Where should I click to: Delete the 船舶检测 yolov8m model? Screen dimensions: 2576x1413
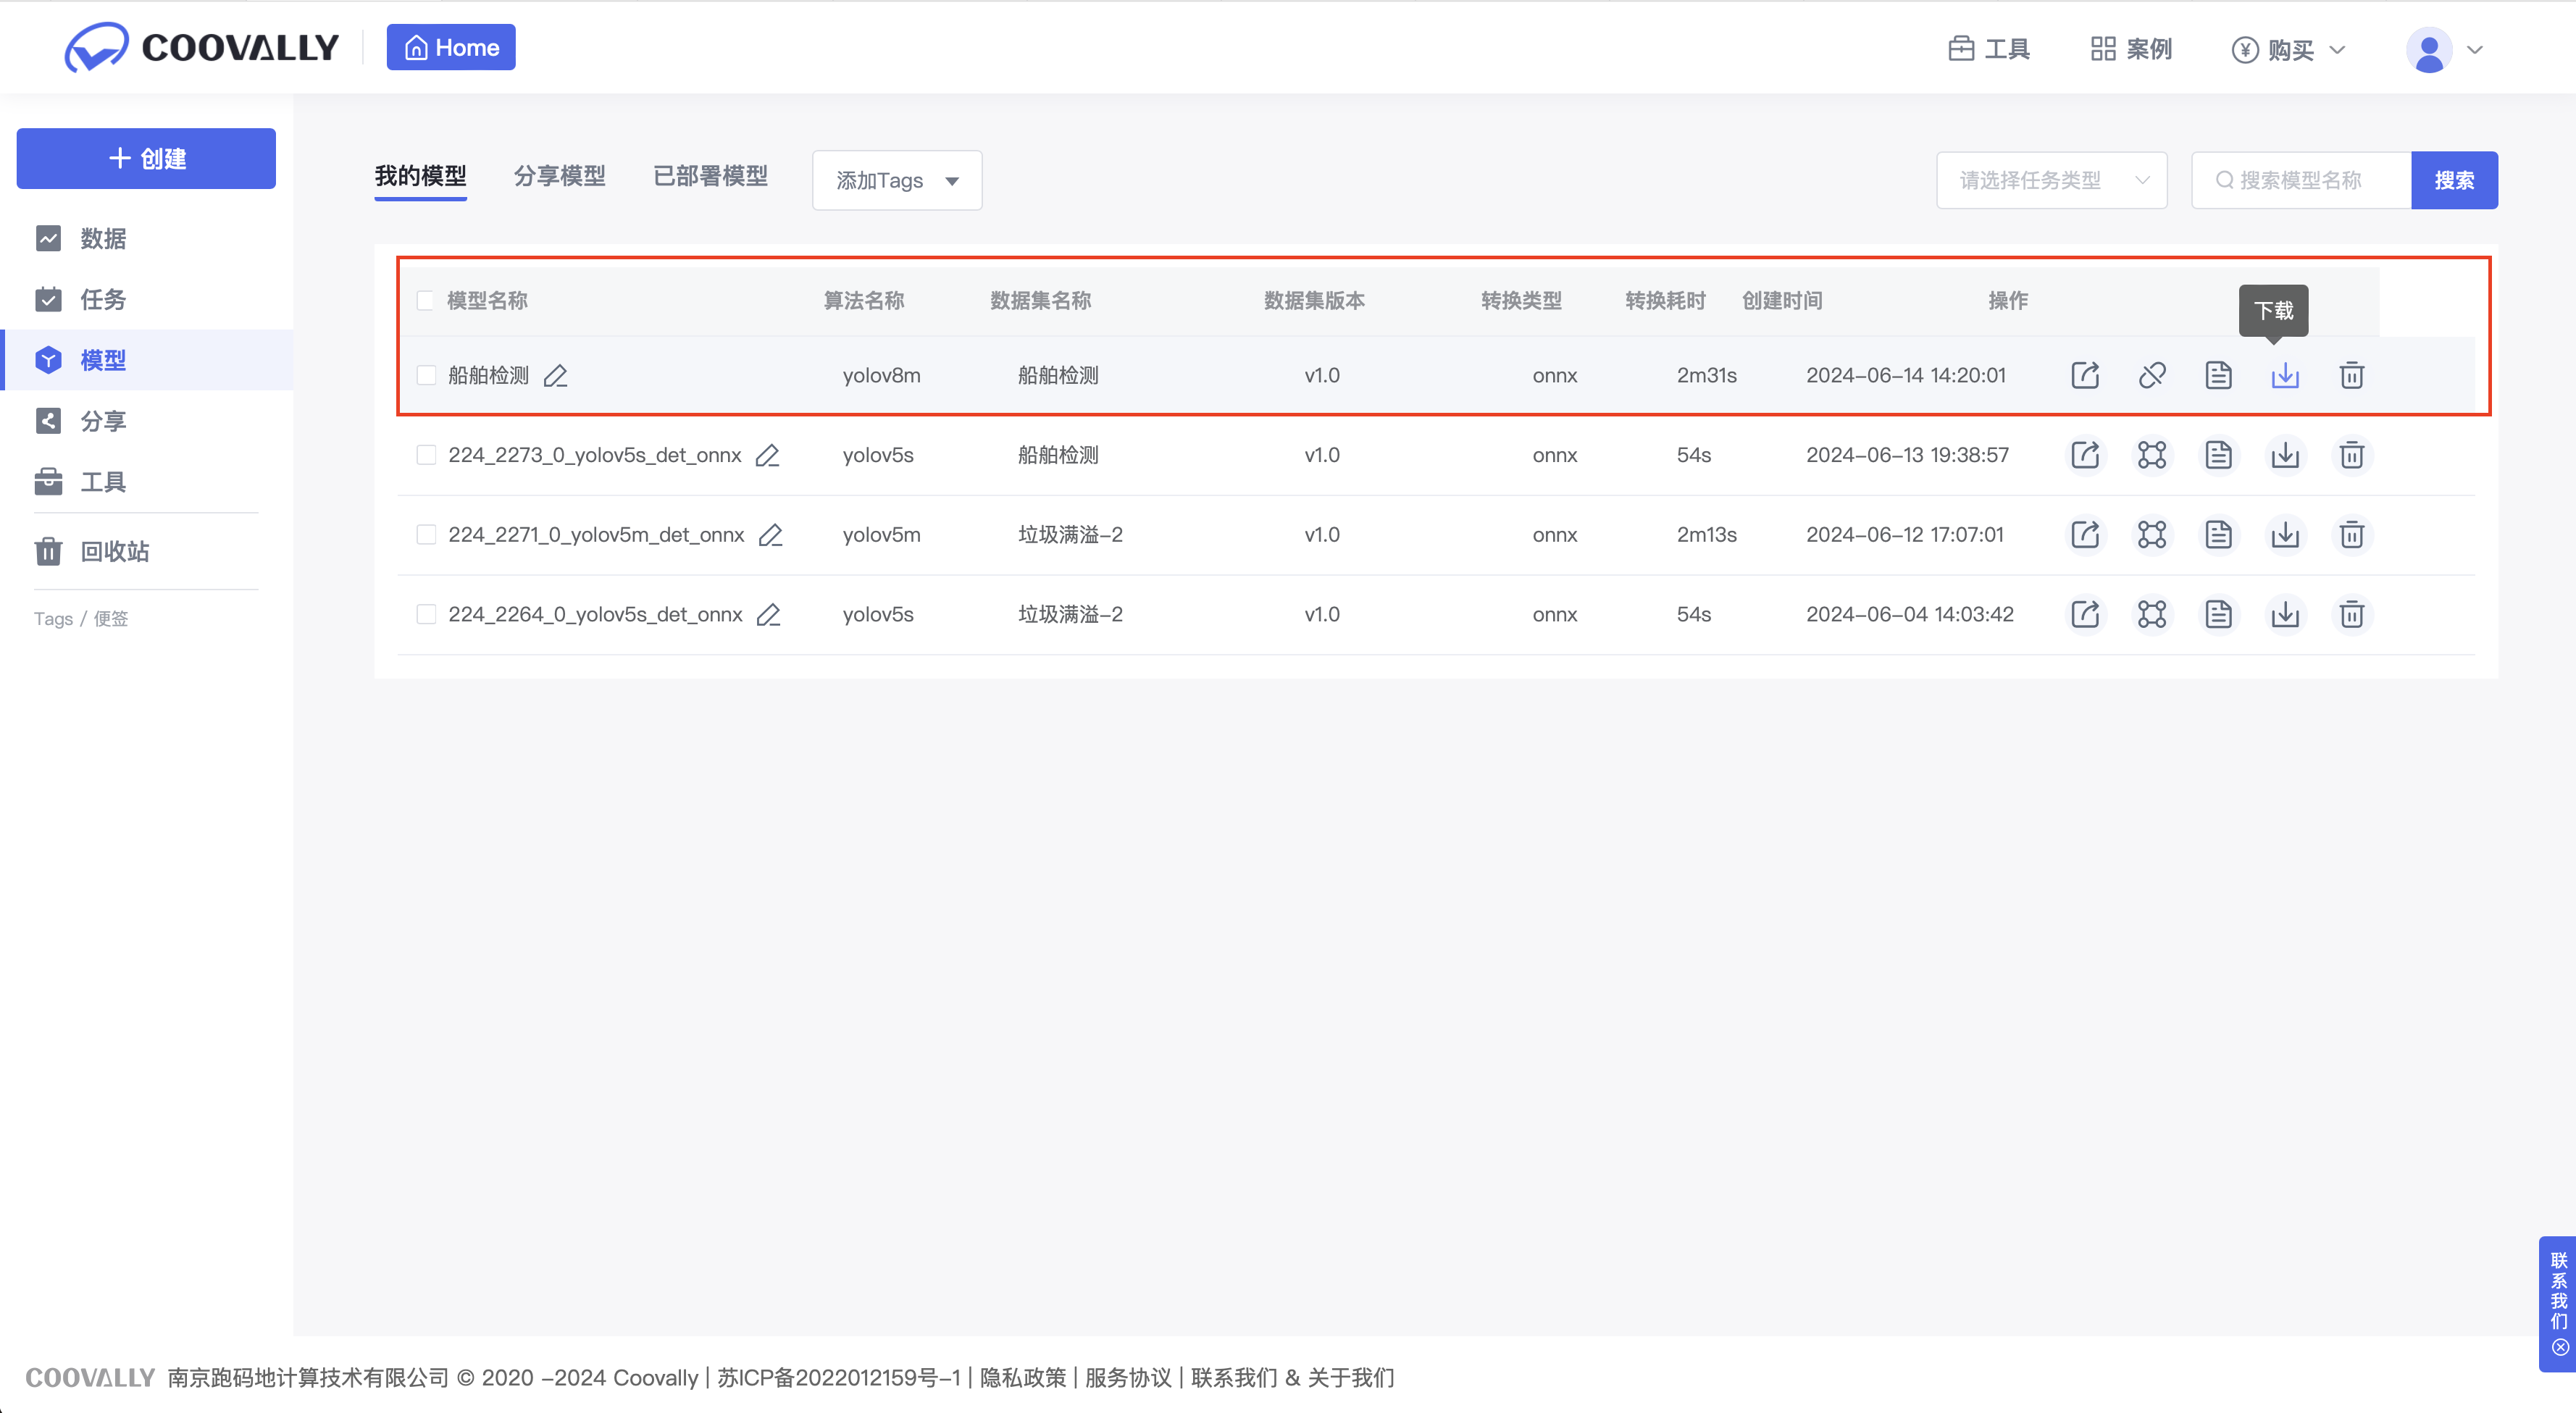(x=2352, y=375)
